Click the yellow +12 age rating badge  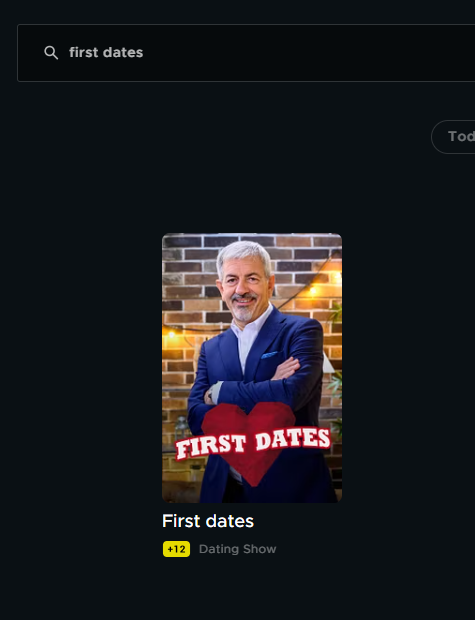pos(176,549)
